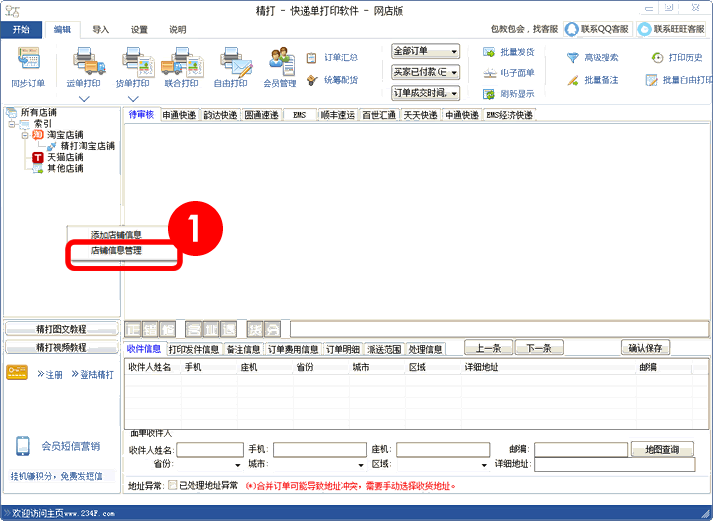
Task: Open 自由打印 free print tool
Action: tap(231, 66)
